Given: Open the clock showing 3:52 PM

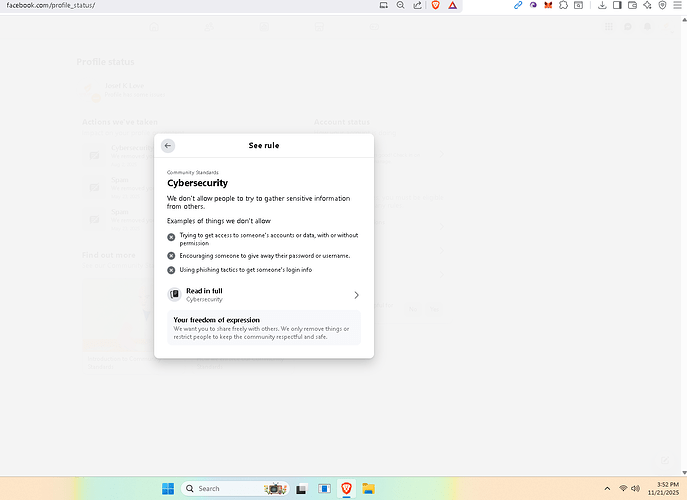Looking at the screenshot, I should 663,488.
